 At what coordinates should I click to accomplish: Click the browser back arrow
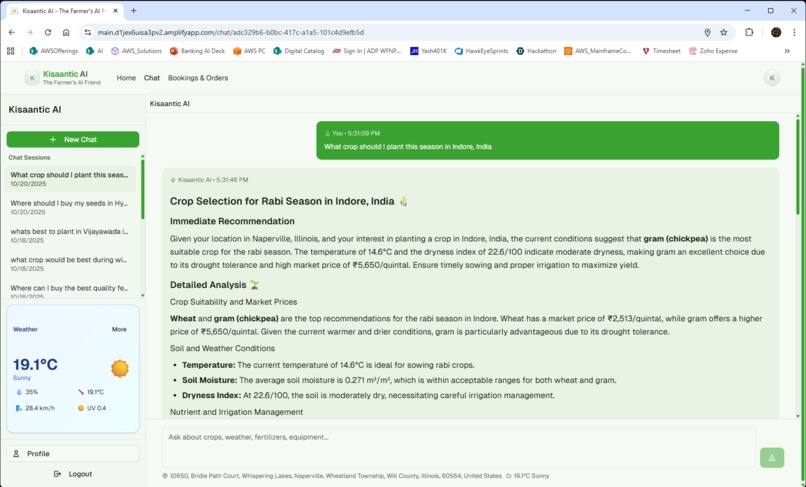point(12,32)
